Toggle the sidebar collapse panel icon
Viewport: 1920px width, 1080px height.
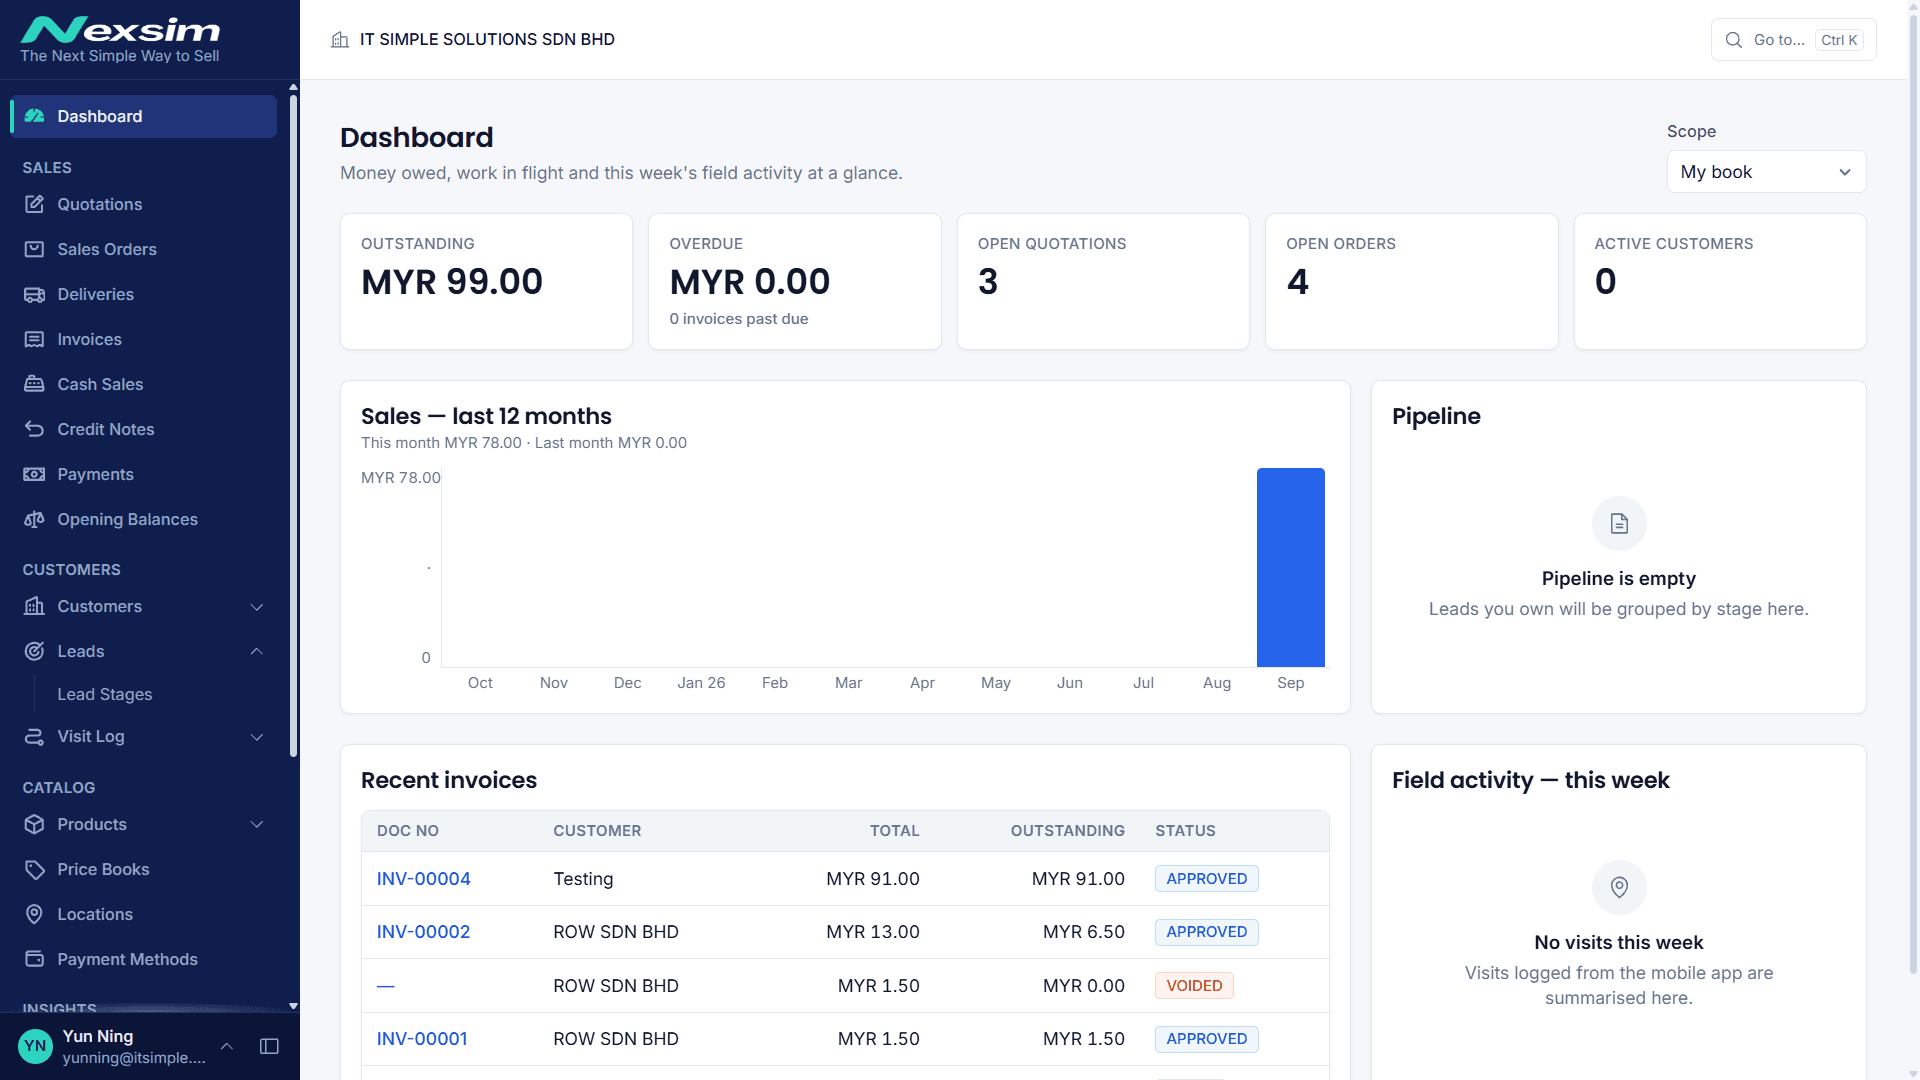[269, 1046]
